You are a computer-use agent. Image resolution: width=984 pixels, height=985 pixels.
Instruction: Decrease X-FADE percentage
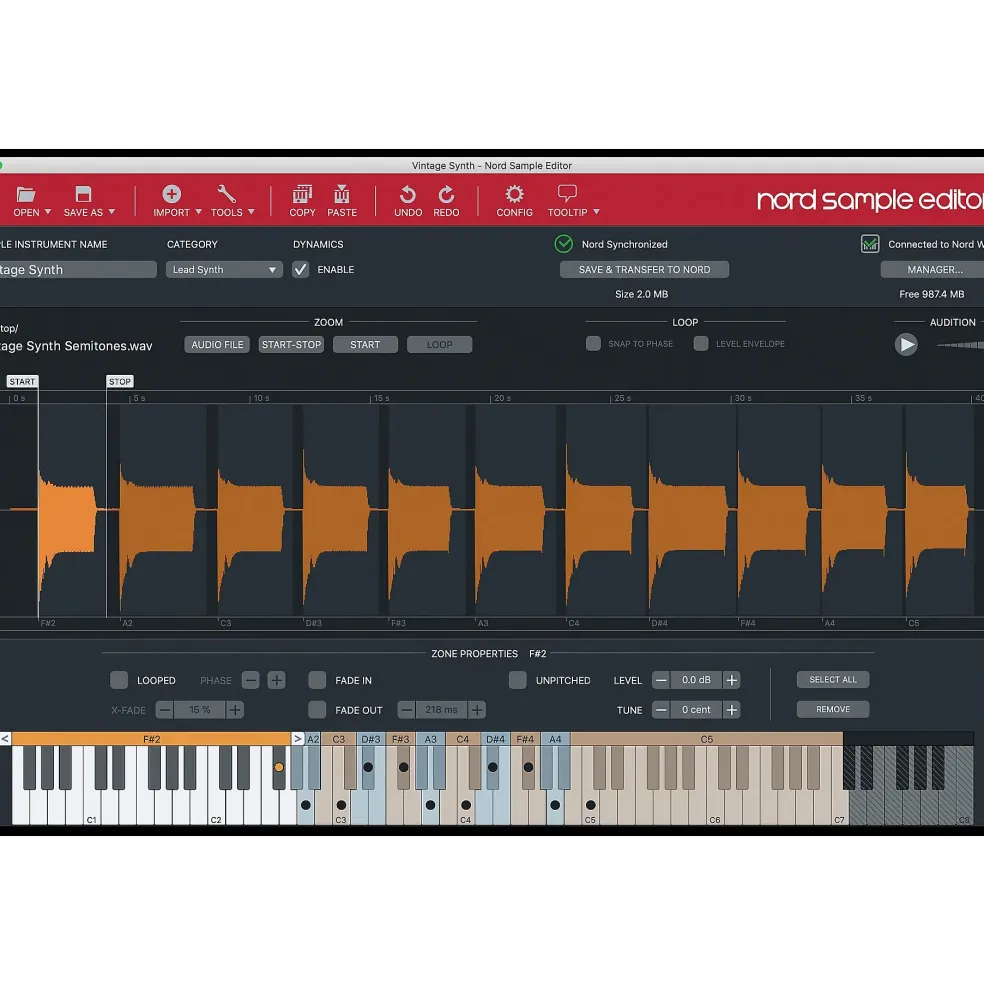[x=165, y=710]
